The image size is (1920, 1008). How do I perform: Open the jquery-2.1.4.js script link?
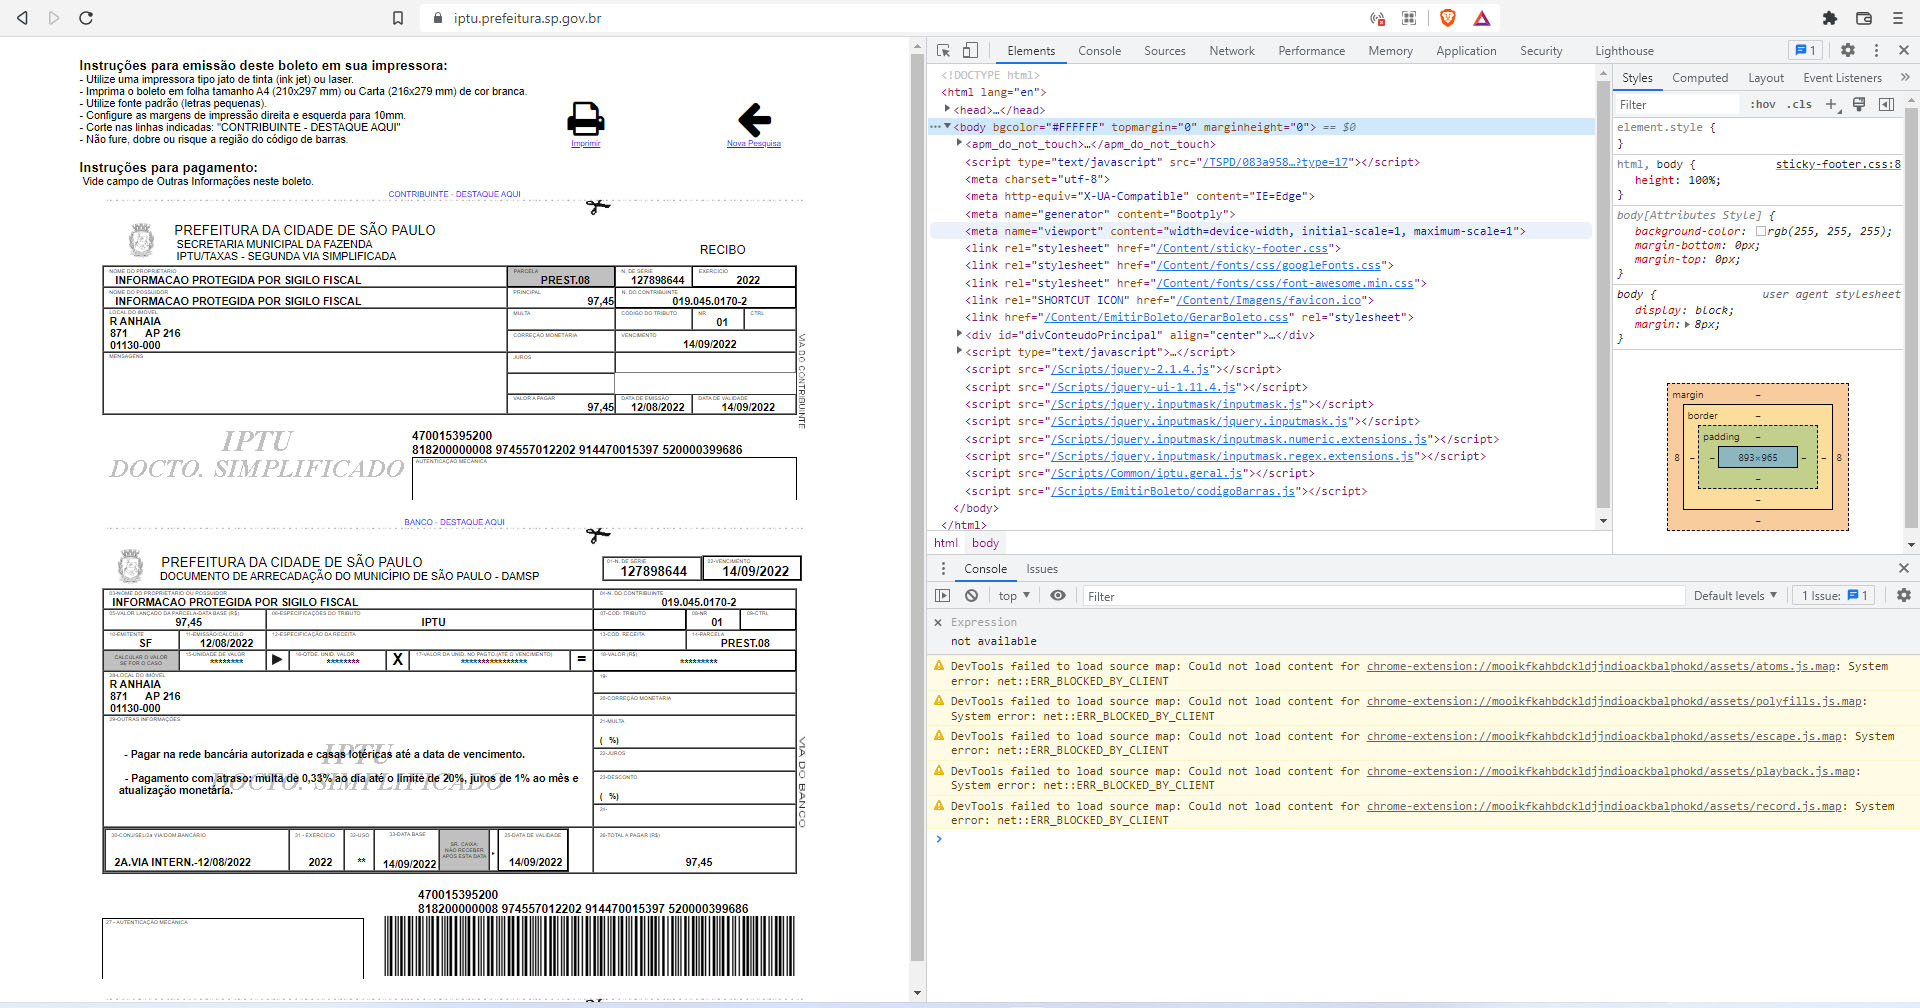tap(1130, 369)
